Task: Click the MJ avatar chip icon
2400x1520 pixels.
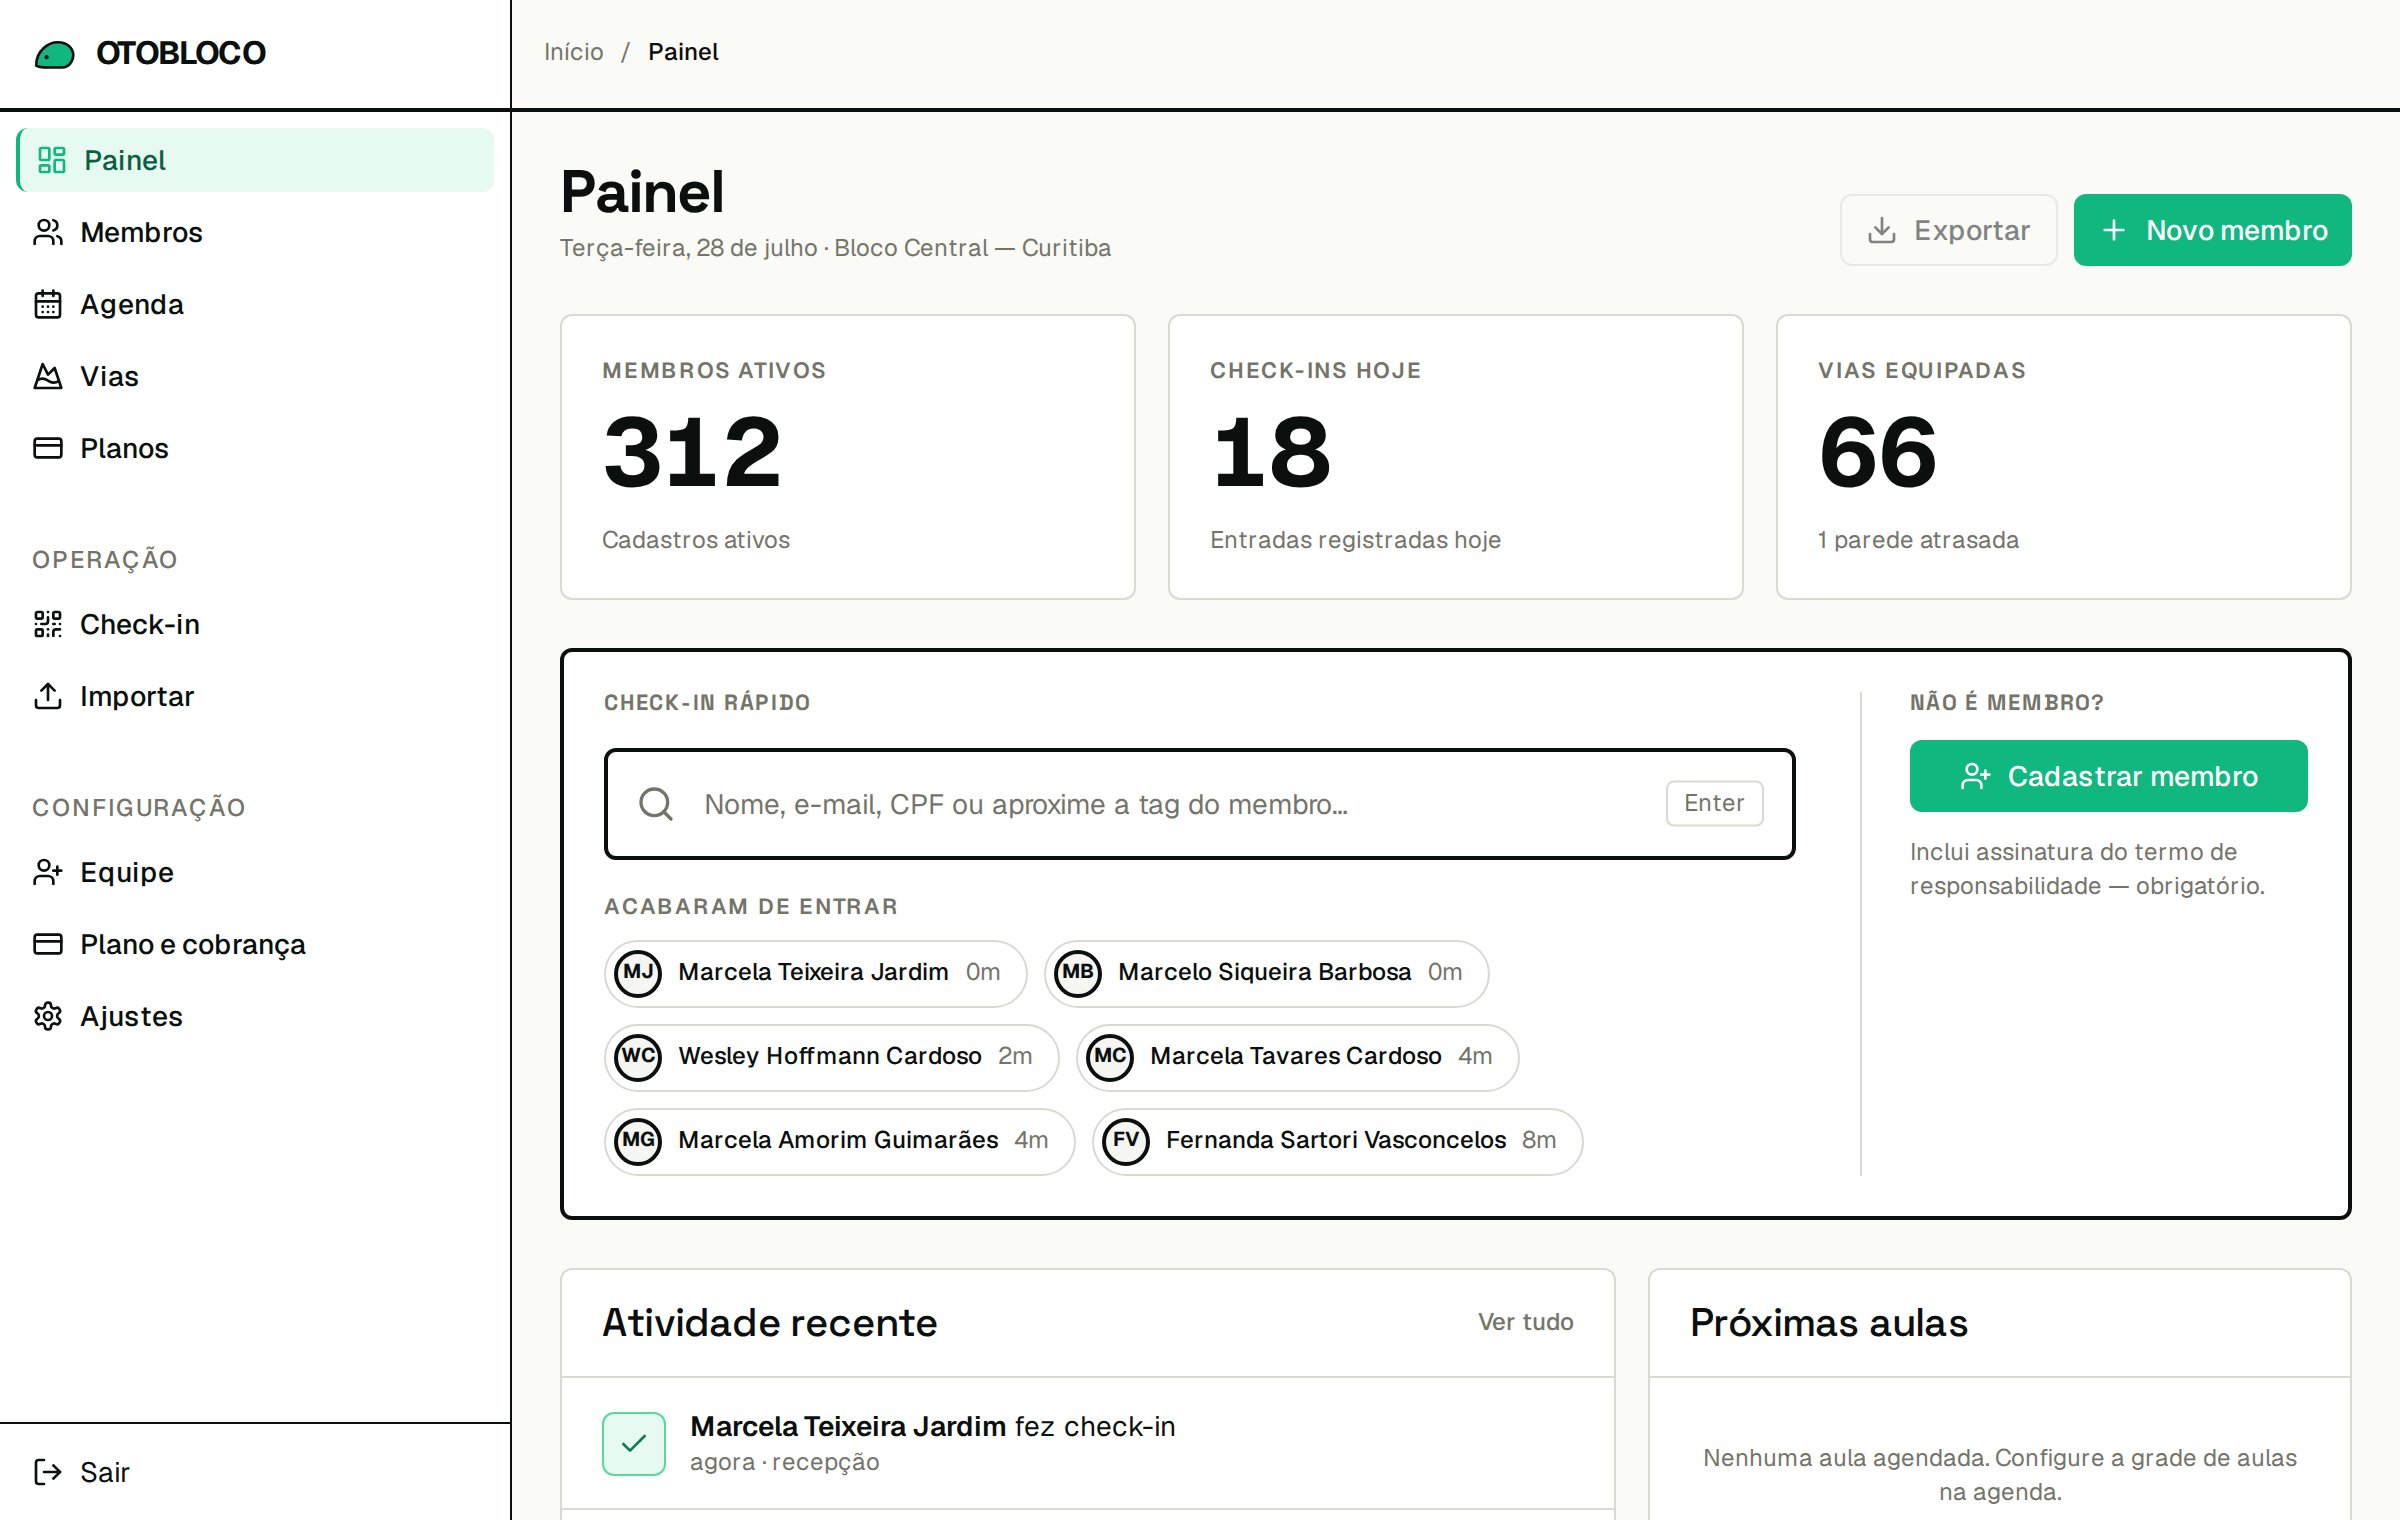Action: 638,973
